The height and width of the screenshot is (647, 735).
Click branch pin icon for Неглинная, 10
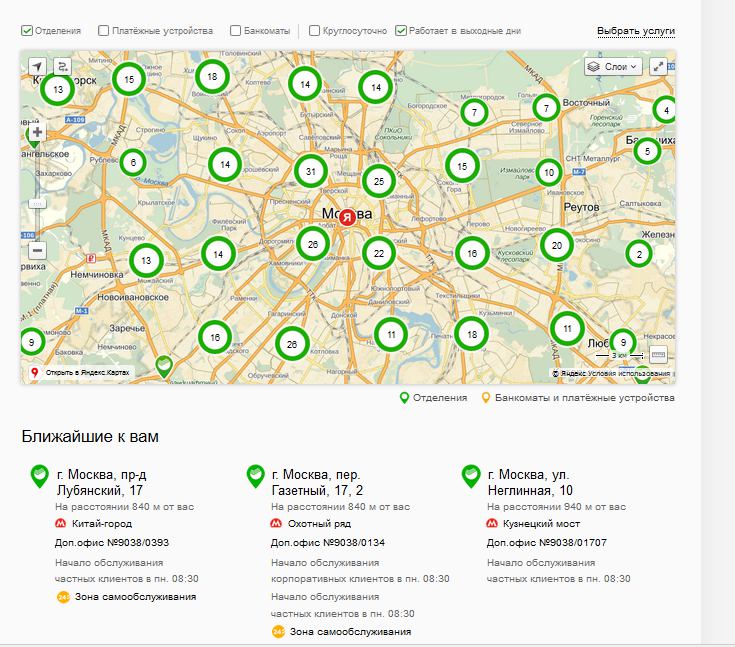point(471,476)
